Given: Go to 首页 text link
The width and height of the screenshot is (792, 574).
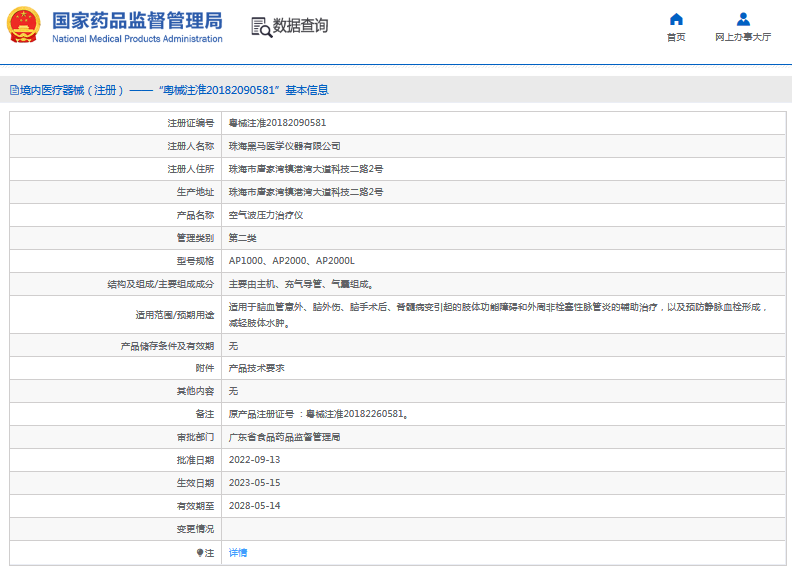Looking at the screenshot, I should [x=676, y=37].
